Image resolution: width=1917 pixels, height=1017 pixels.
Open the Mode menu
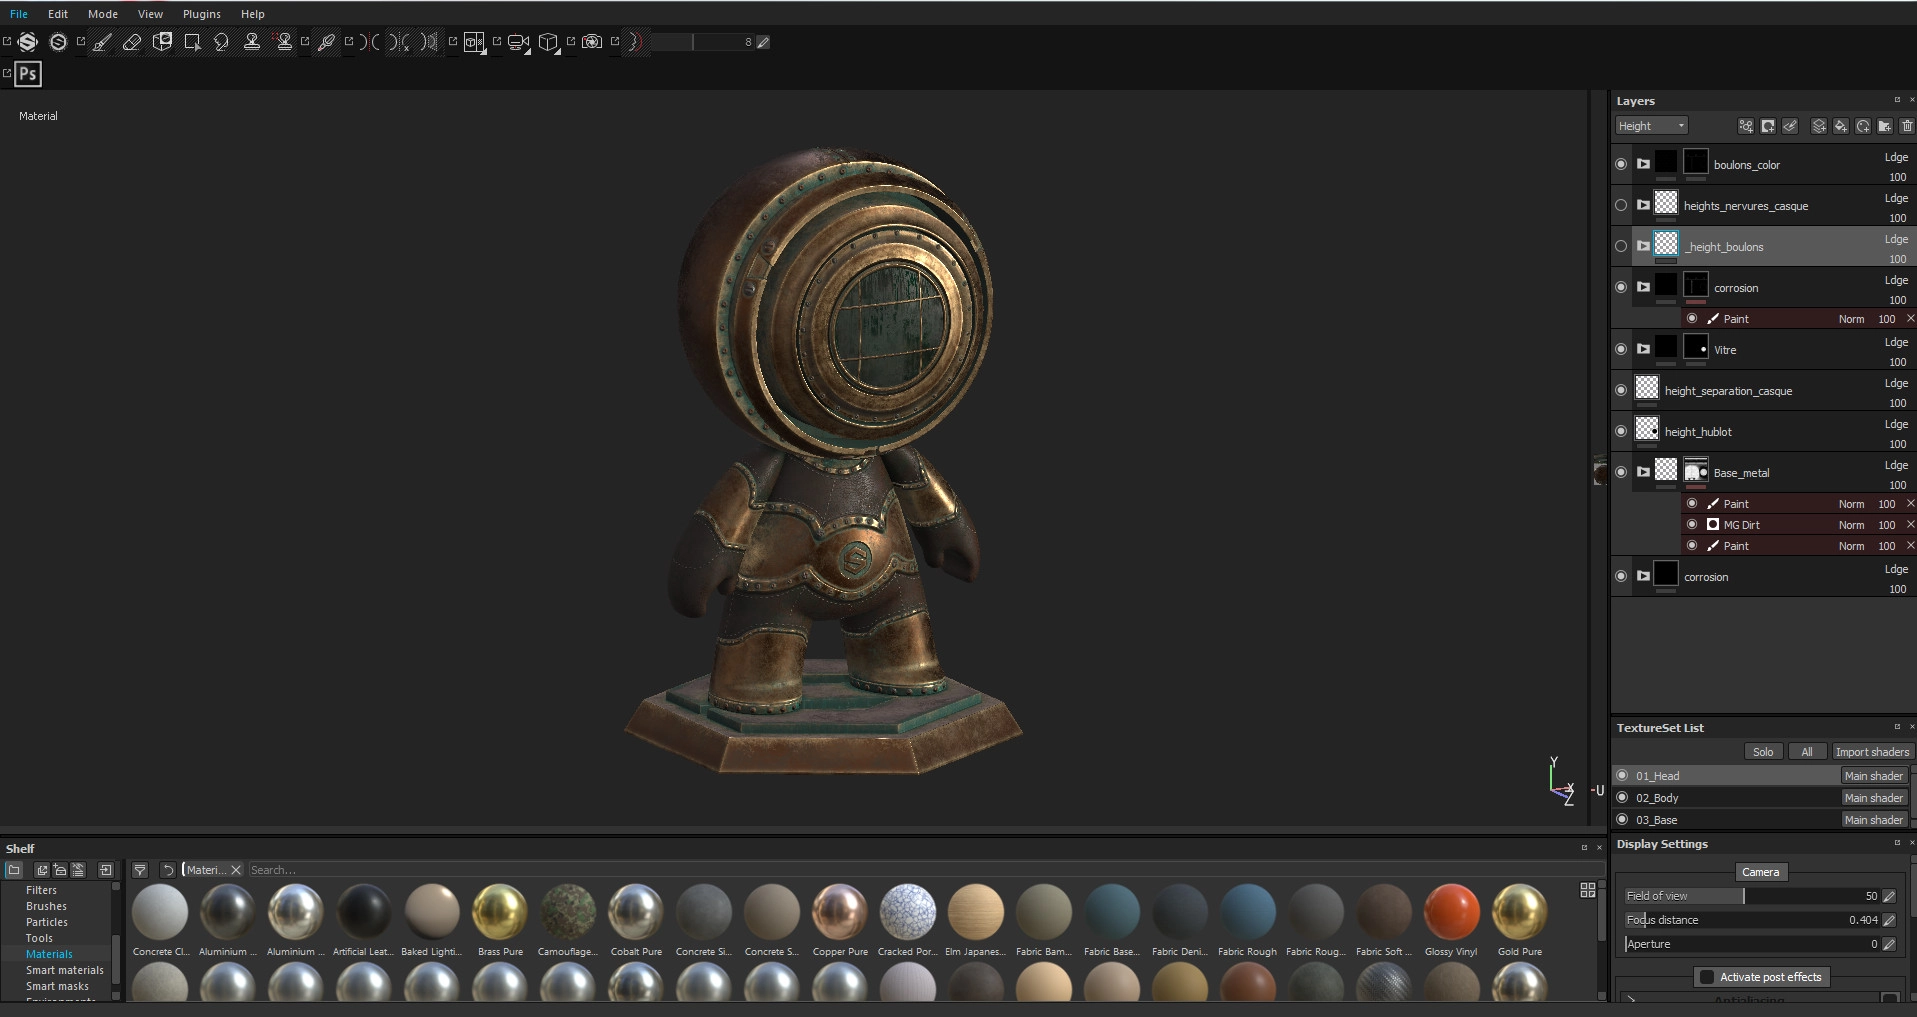point(103,14)
